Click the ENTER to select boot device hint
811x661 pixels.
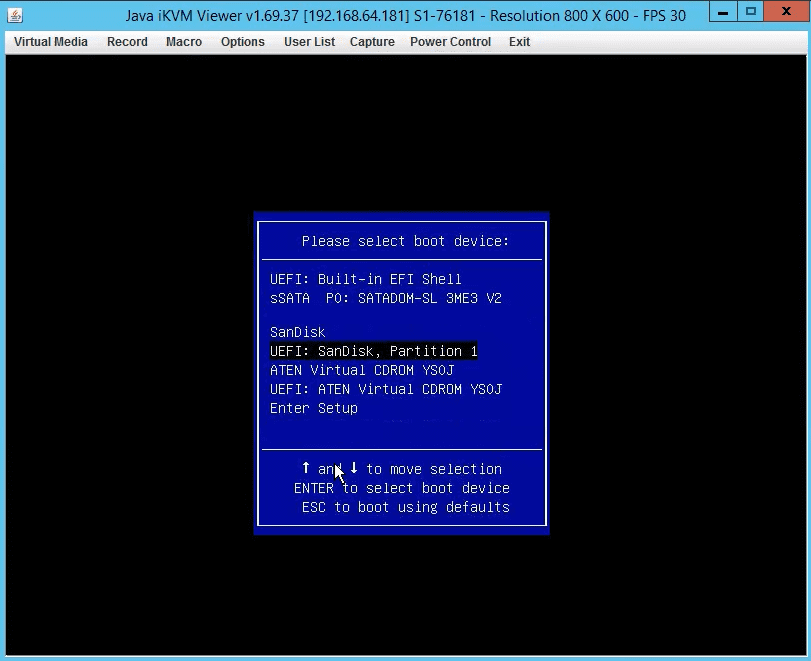coord(401,488)
